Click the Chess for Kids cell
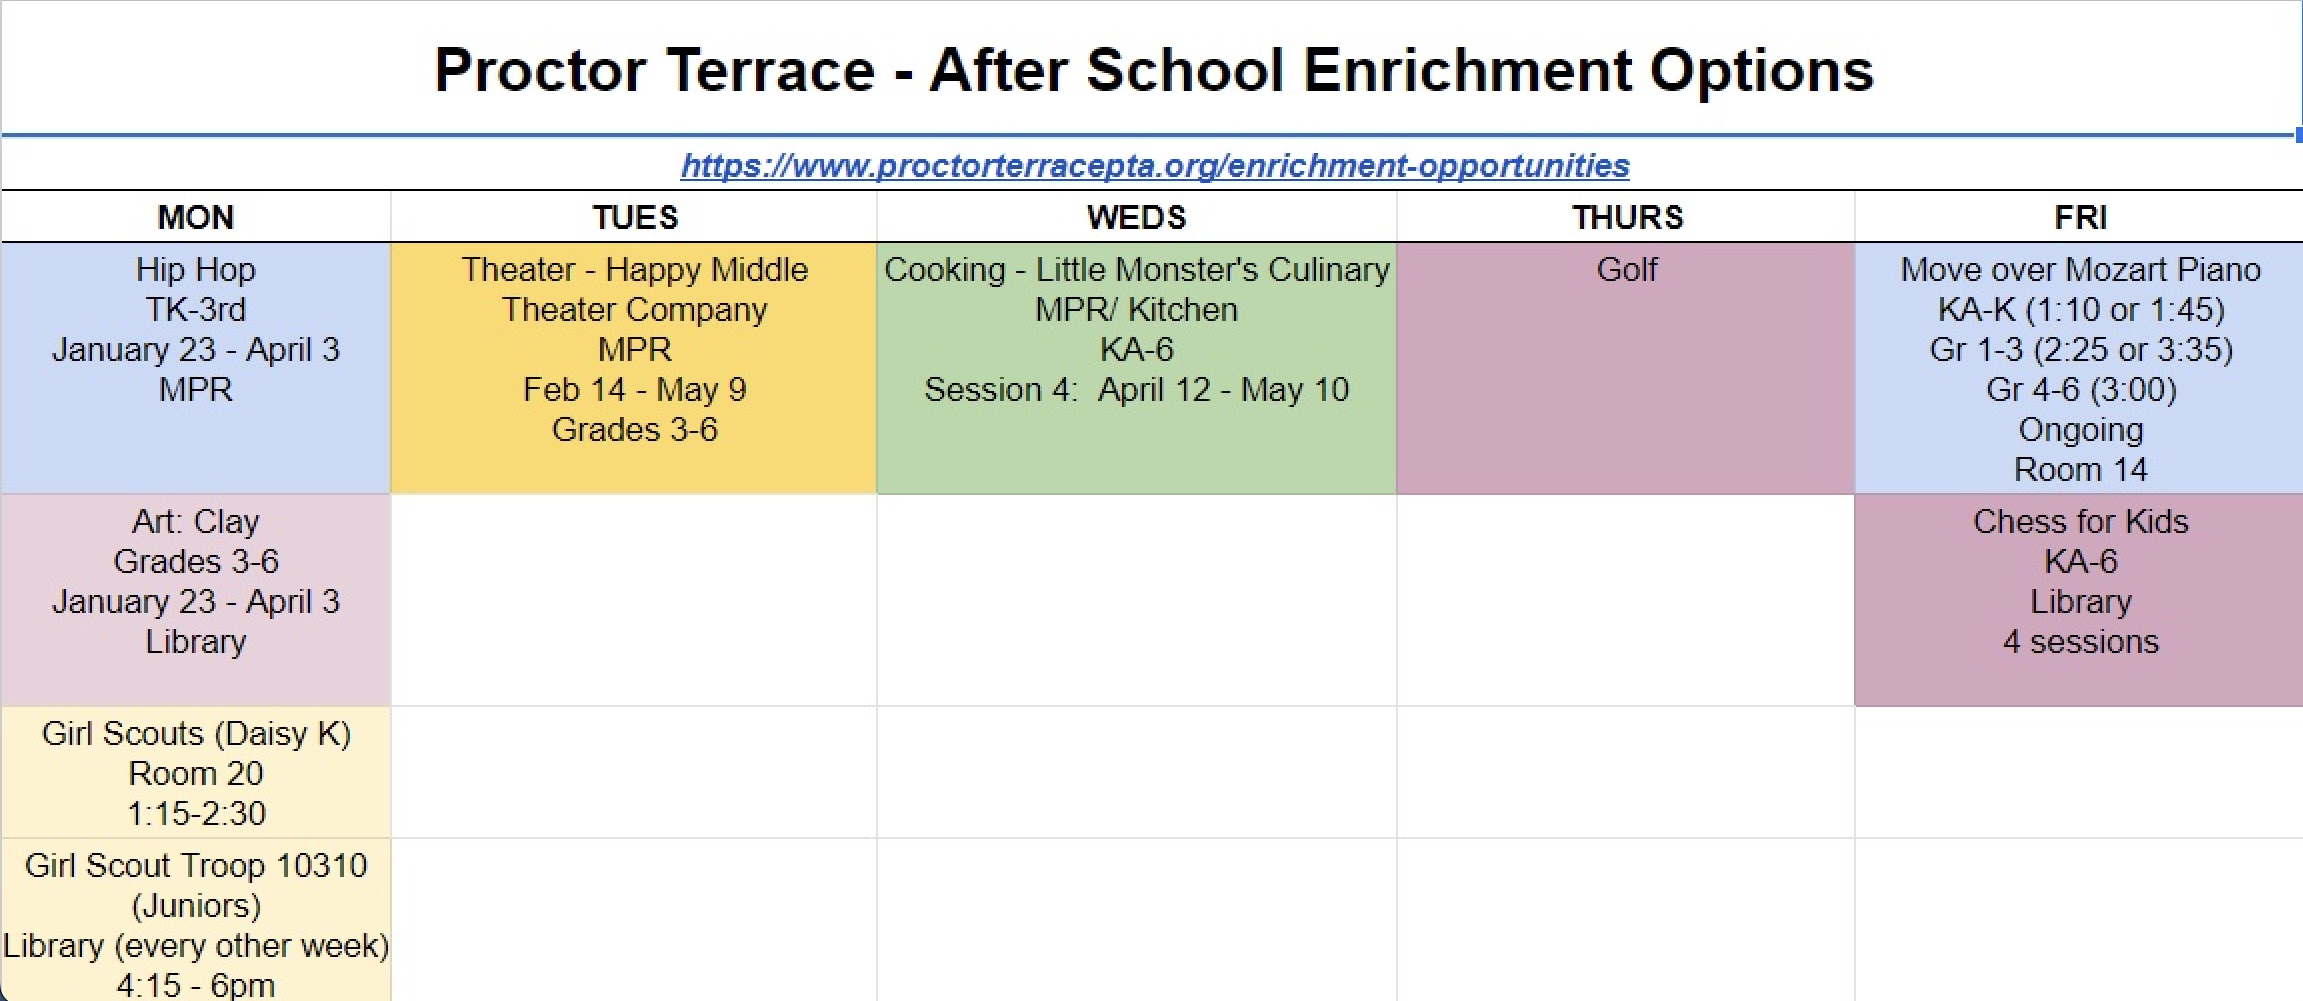The image size is (2303, 1001). click(2079, 600)
